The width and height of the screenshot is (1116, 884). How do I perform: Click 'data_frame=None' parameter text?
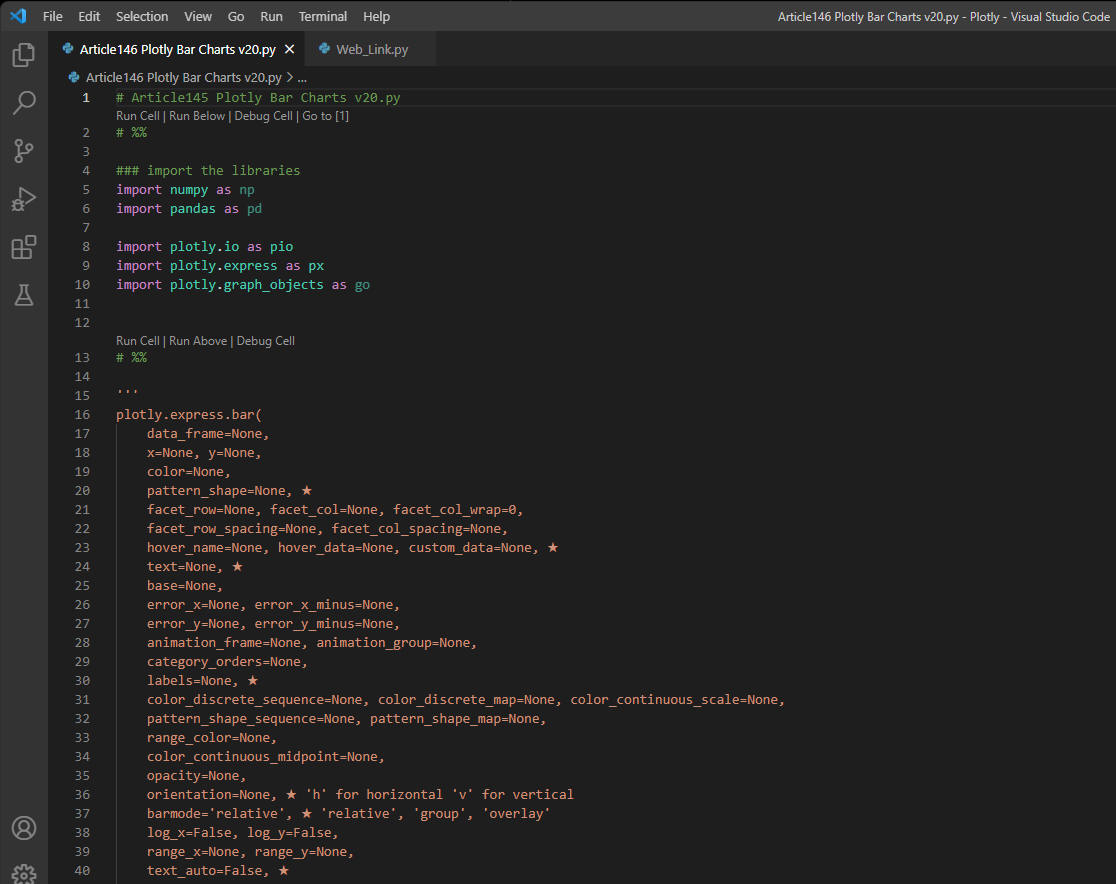(204, 433)
